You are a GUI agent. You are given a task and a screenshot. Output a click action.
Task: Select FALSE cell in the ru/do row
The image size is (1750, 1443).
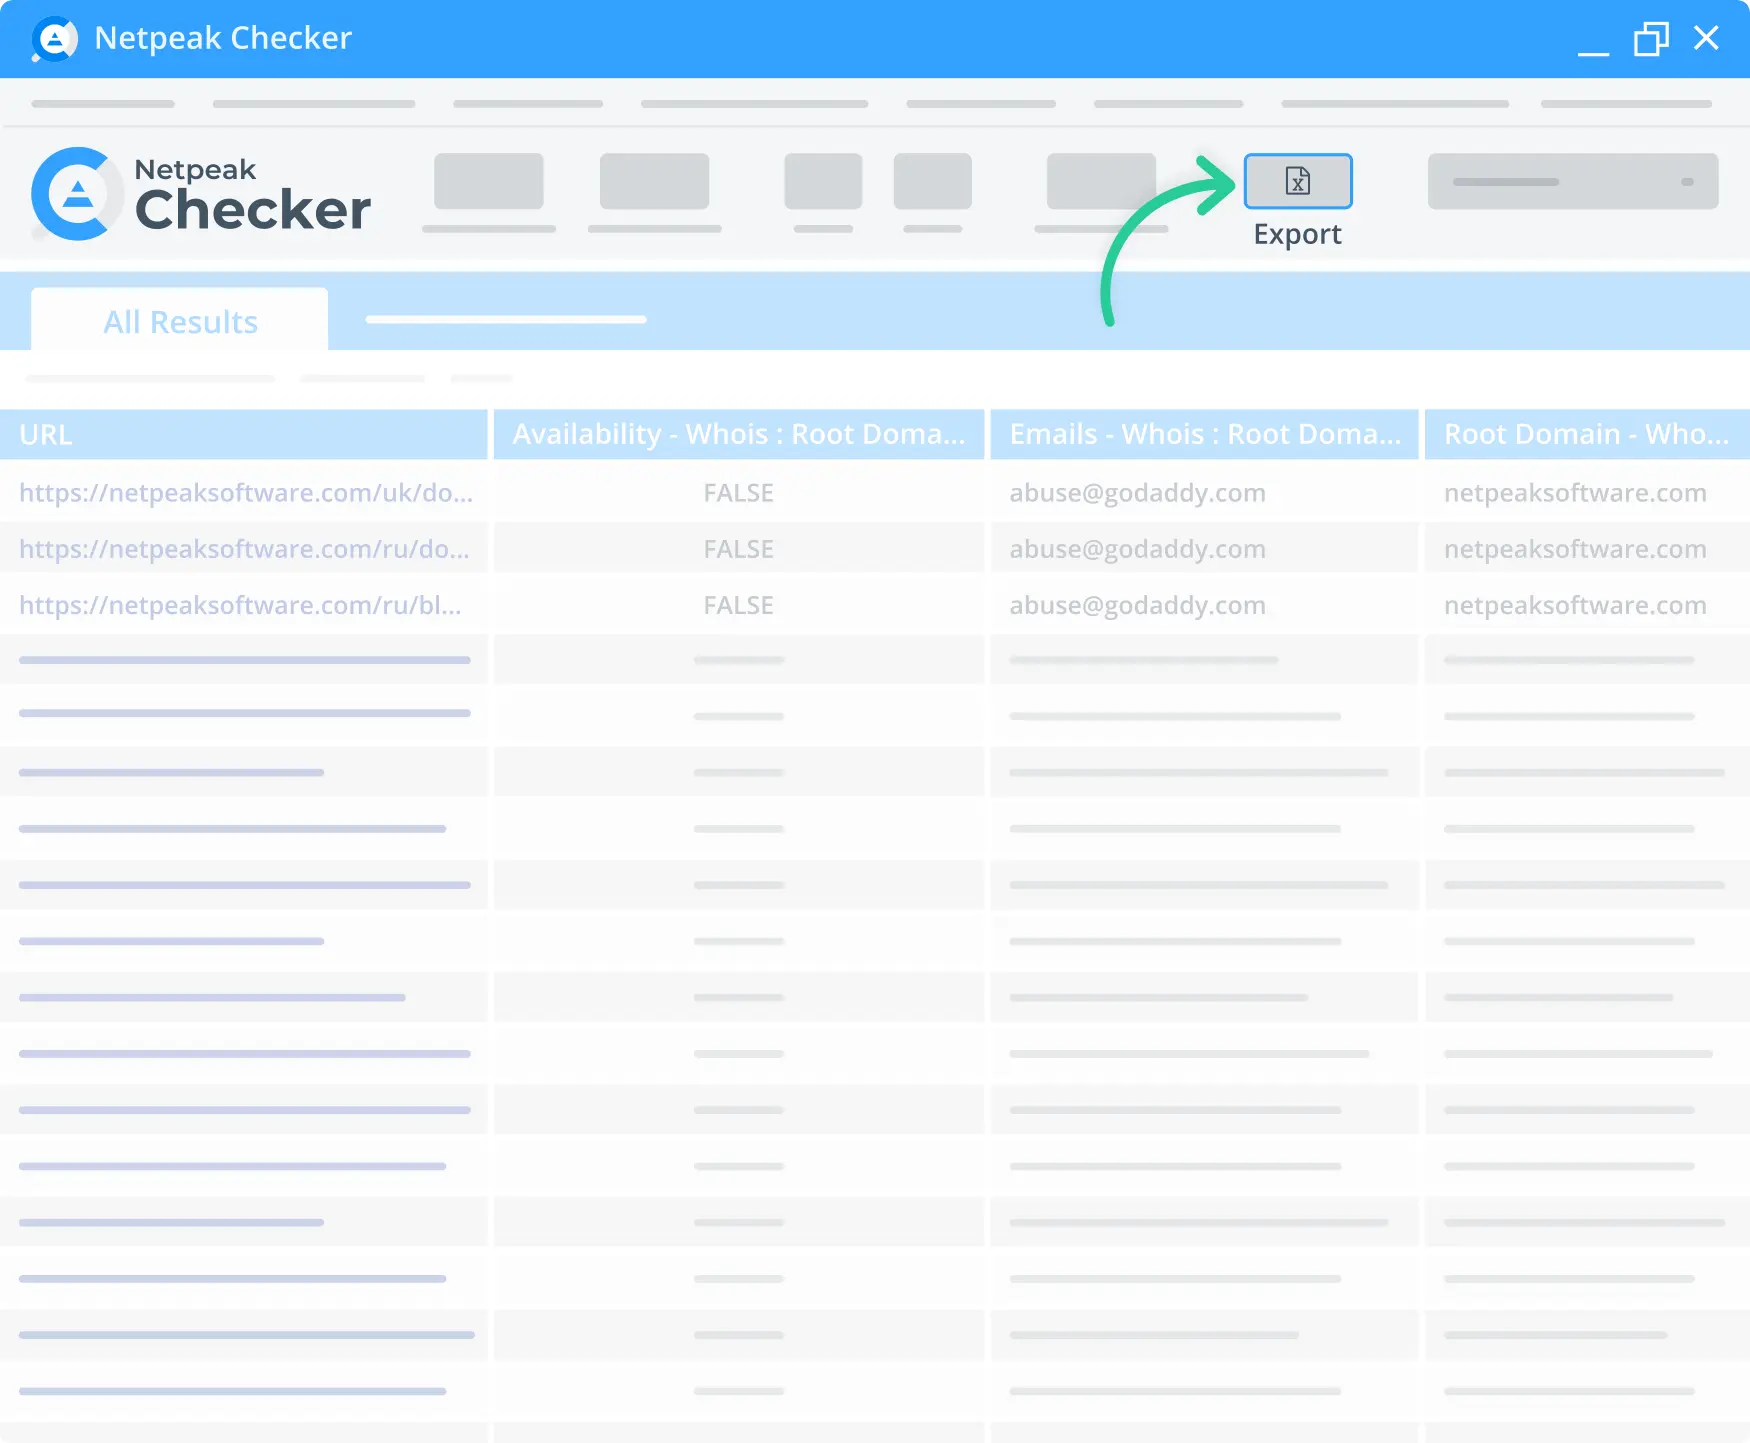[x=739, y=549]
